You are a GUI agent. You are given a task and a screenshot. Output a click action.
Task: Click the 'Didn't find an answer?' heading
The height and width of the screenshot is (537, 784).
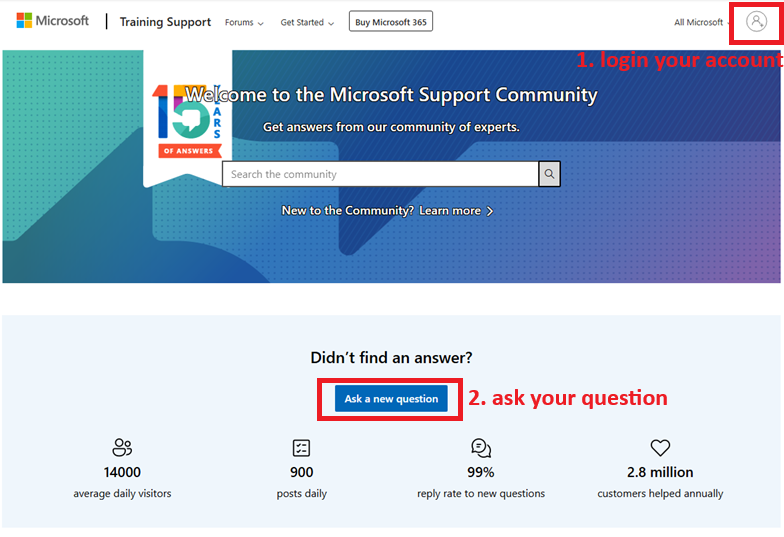[x=391, y=358]
